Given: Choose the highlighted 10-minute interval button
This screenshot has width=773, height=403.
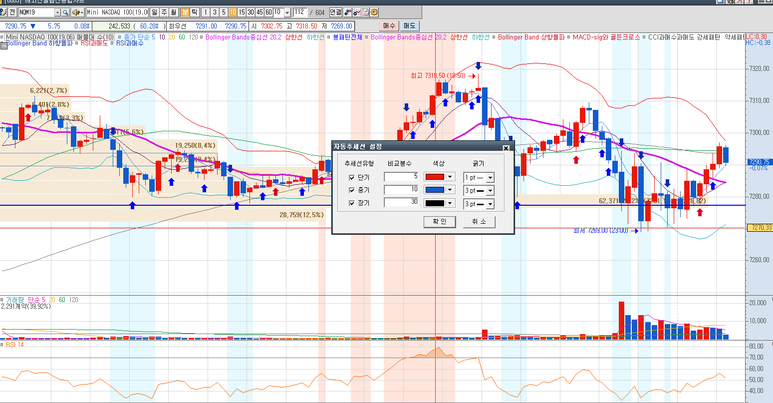Looking at the screenshot, I should (232, 12).
